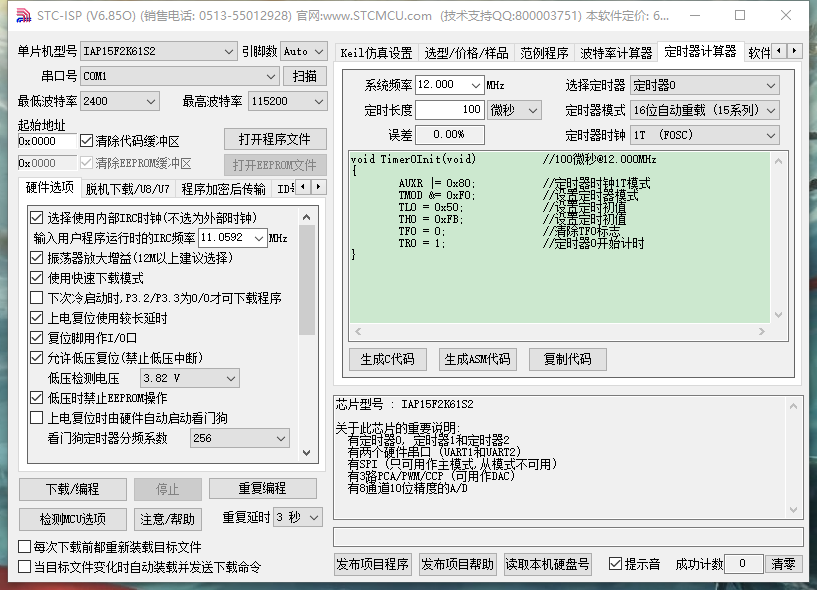The height and width of the screenshot is (590, 817).
Task: Select the 硬件选项 tab
Action: pyautogui.click(x=49, y=187)
